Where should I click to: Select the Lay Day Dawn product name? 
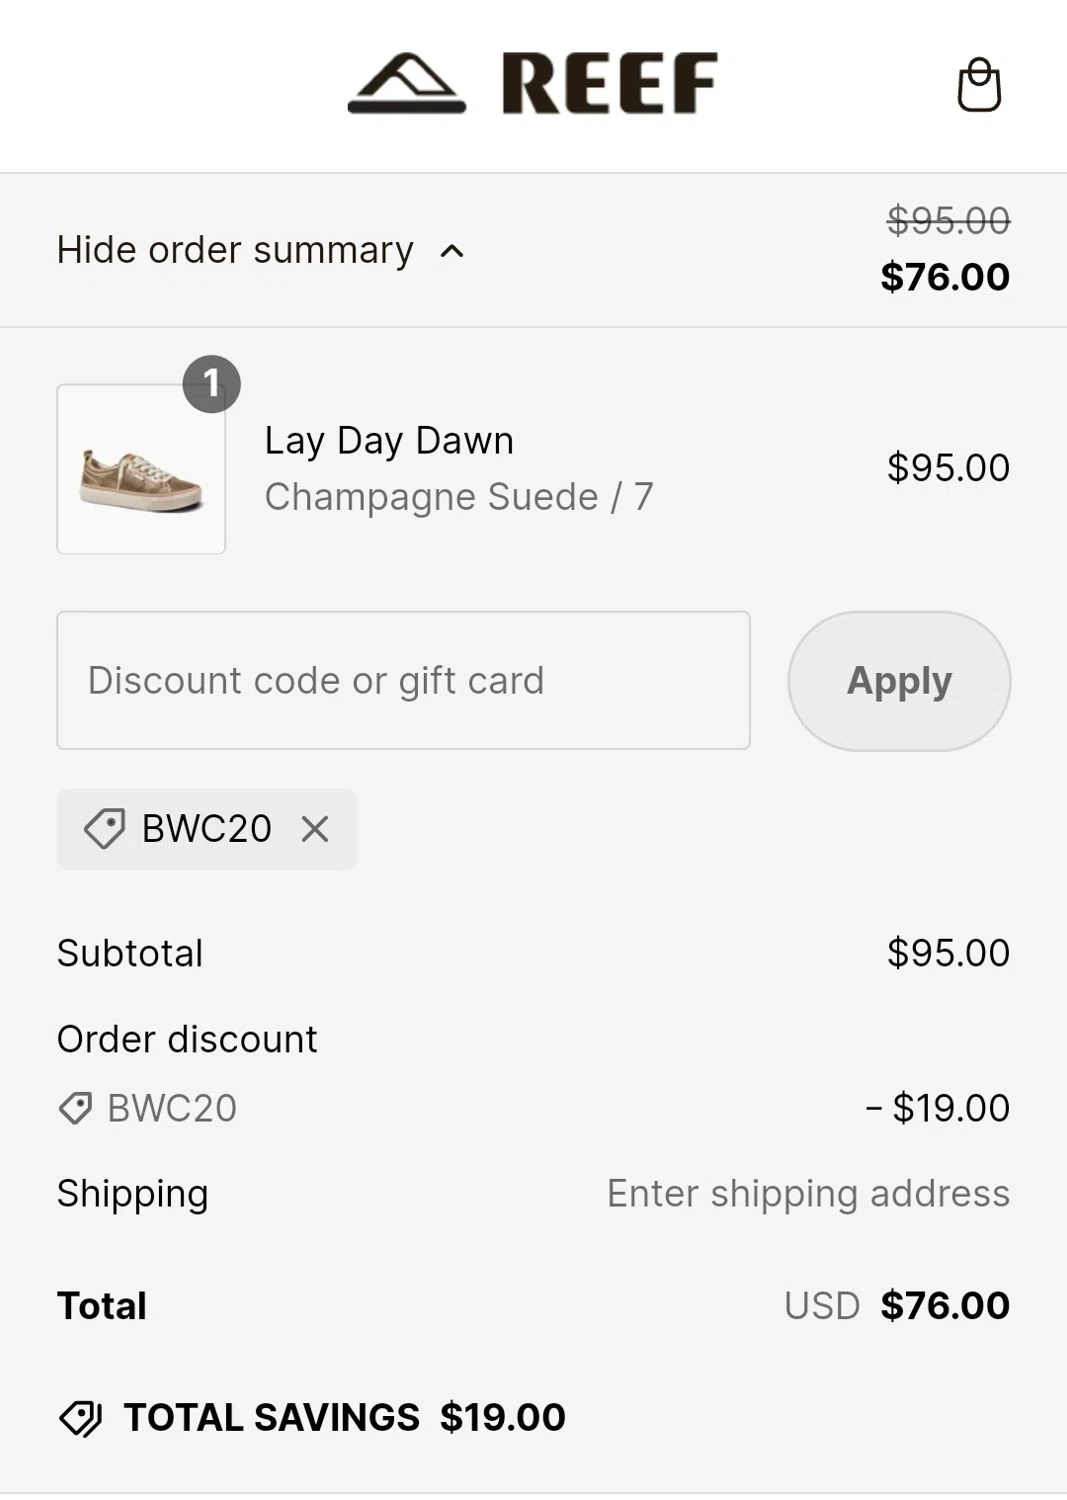(x=389, y=441)
